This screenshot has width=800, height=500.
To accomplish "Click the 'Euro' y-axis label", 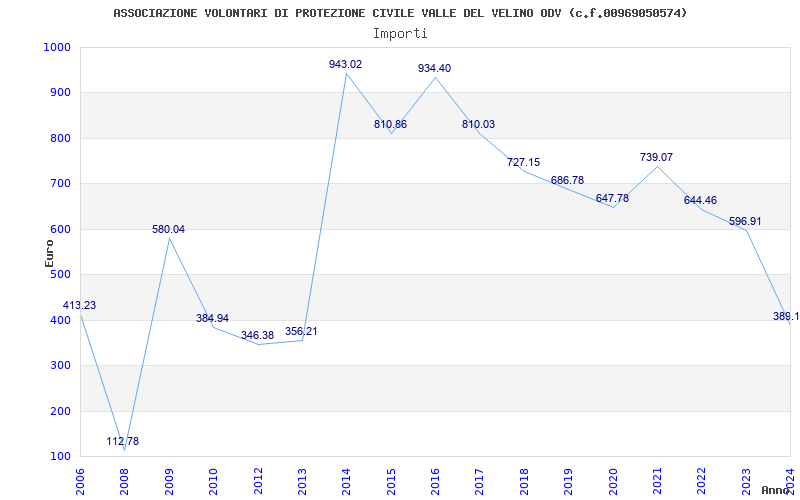I will click(49, 253).
